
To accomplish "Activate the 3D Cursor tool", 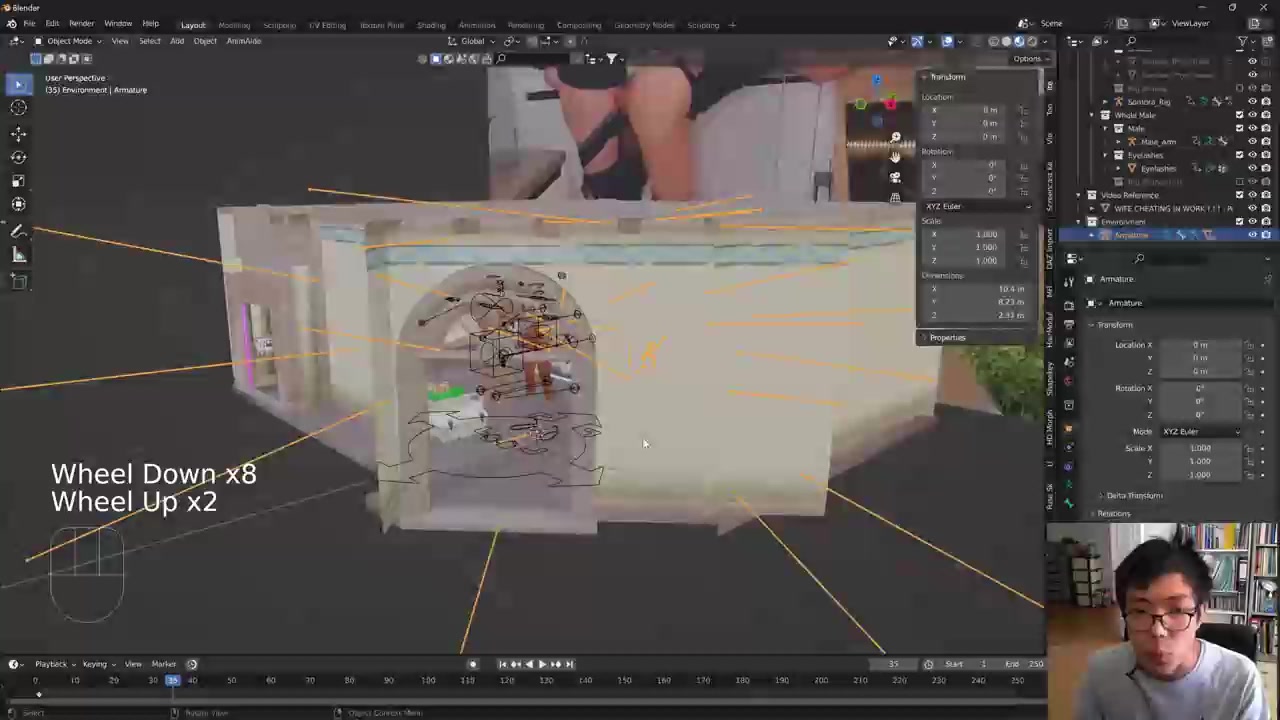I will coord(18,108).
